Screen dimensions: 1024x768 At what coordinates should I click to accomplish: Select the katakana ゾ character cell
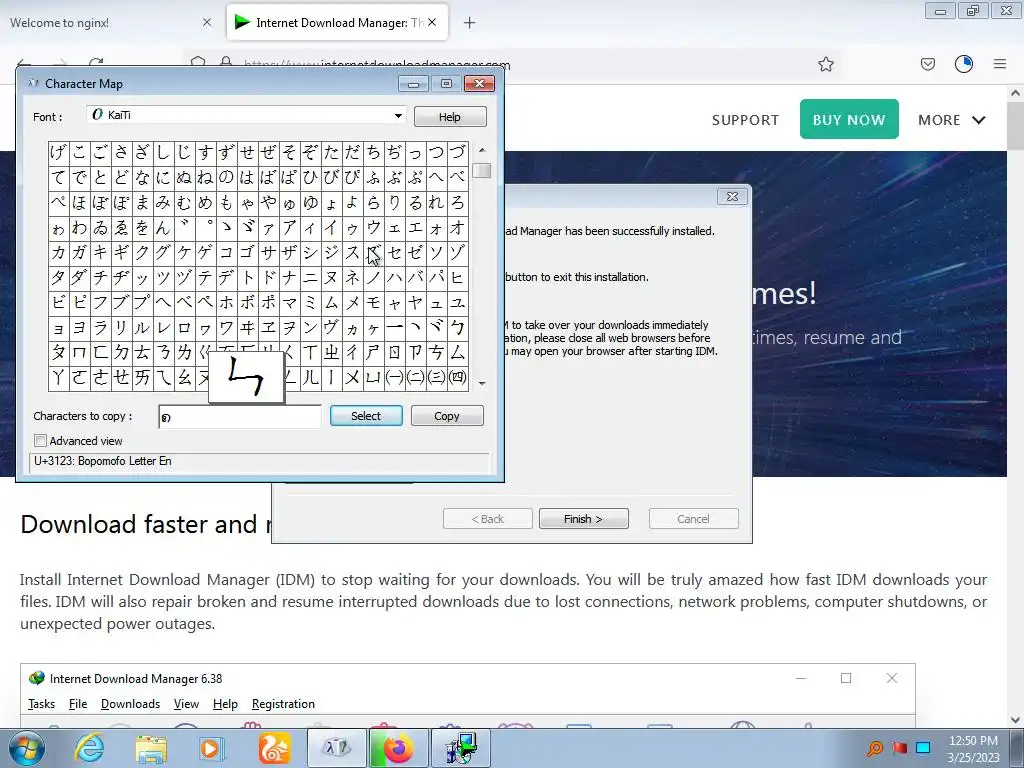(x=458, y=252)
